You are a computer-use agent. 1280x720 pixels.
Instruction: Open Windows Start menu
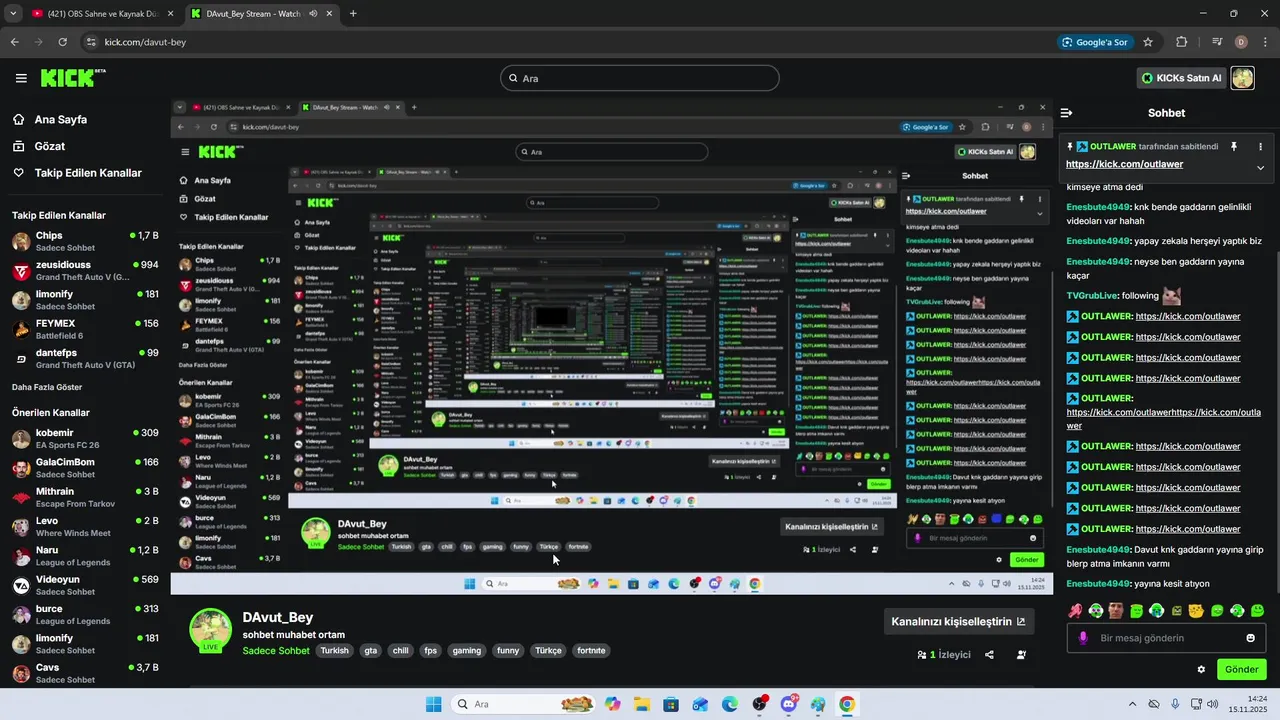pyautogui.click(x=433, y=704)
